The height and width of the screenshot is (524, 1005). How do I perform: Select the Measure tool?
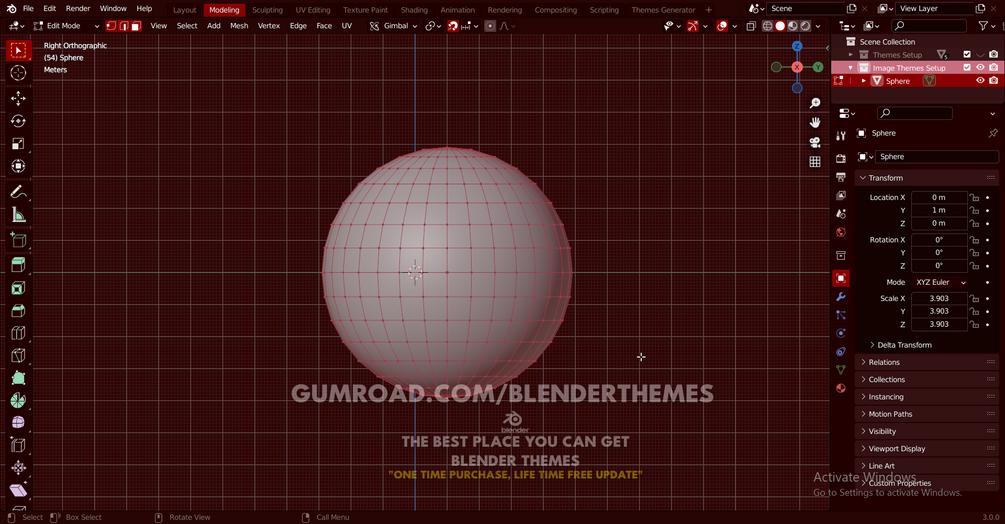[18, 215]
